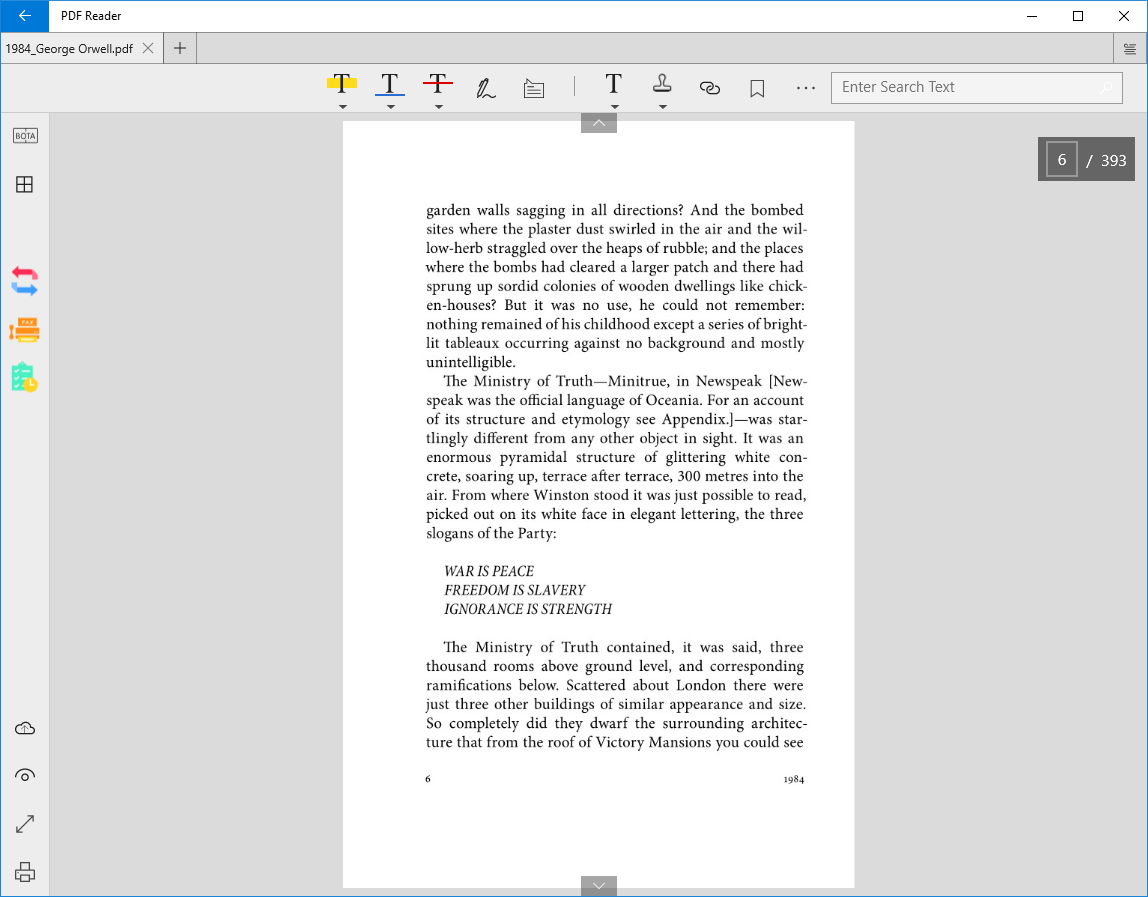Viewport: 1148px width, 897px height.
Task: Click the footer text 1984
Action: [x=794, y=779]
